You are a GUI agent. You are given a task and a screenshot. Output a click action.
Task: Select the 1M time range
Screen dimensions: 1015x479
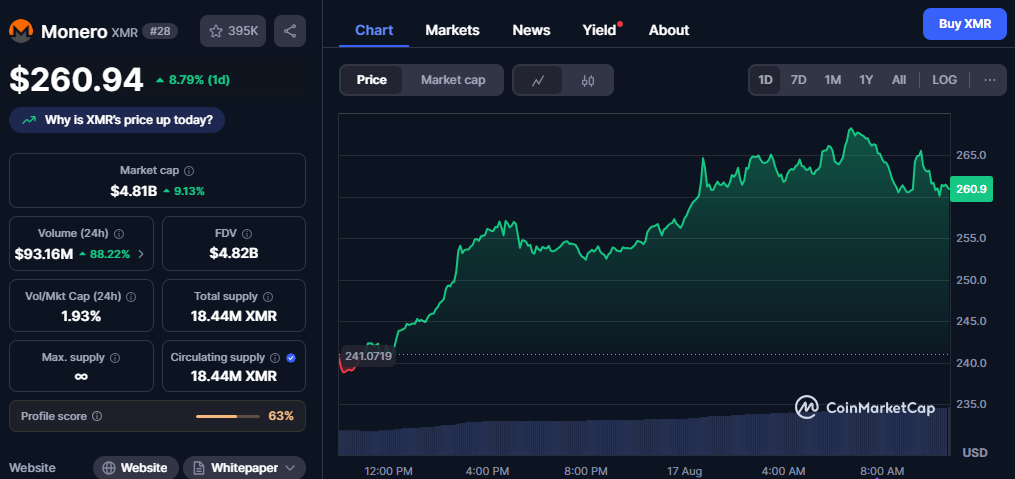tap(832, 80)
